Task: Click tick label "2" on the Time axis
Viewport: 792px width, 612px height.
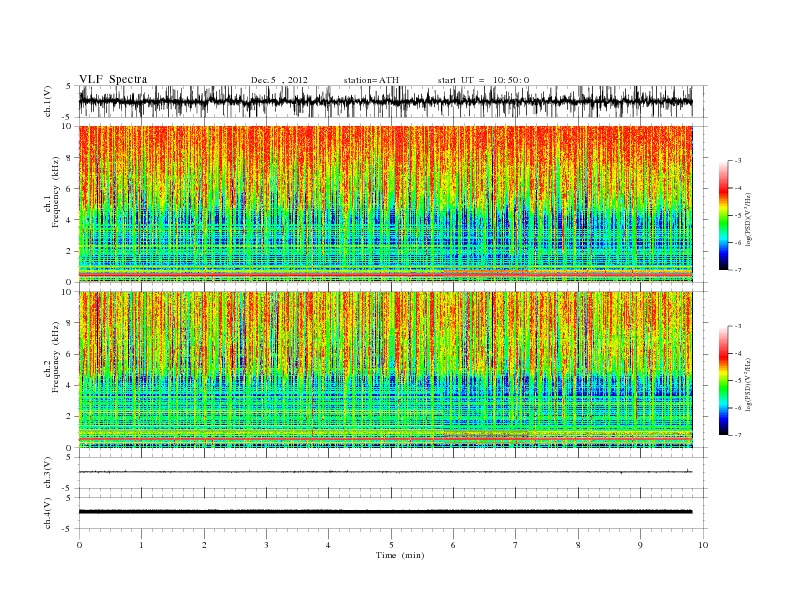Action: (x=204, y=545)
